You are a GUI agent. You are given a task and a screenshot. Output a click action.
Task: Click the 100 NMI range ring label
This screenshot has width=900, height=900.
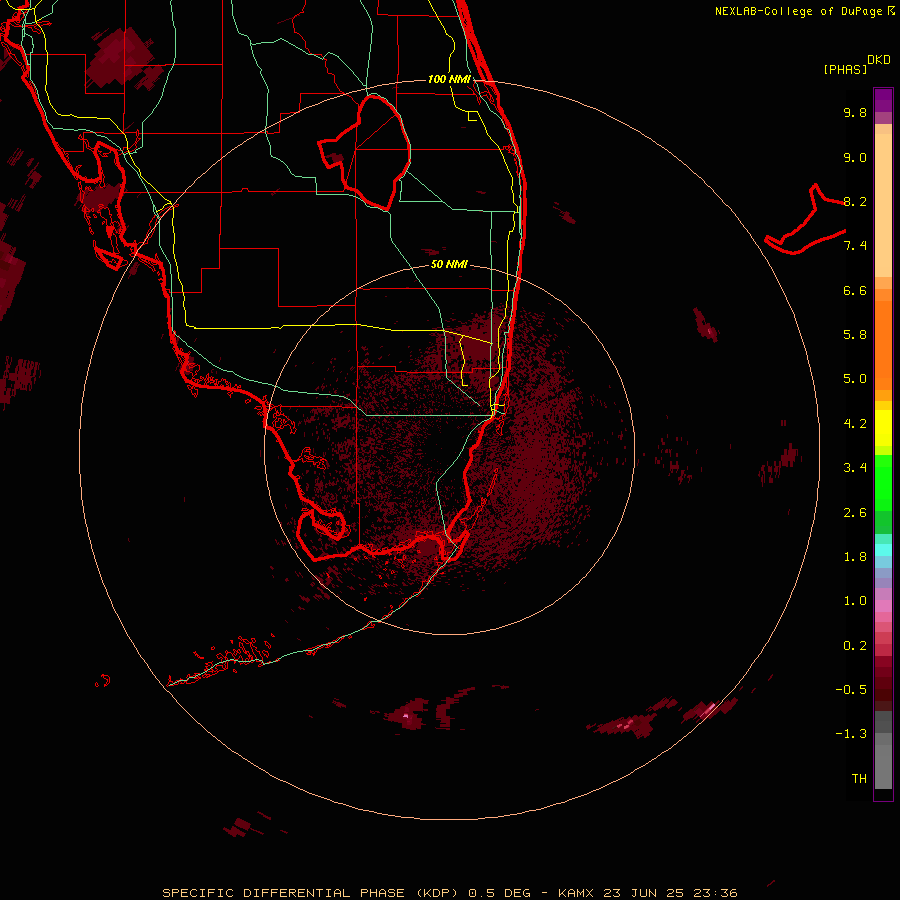pyautogui.click(x=449, y=79)
